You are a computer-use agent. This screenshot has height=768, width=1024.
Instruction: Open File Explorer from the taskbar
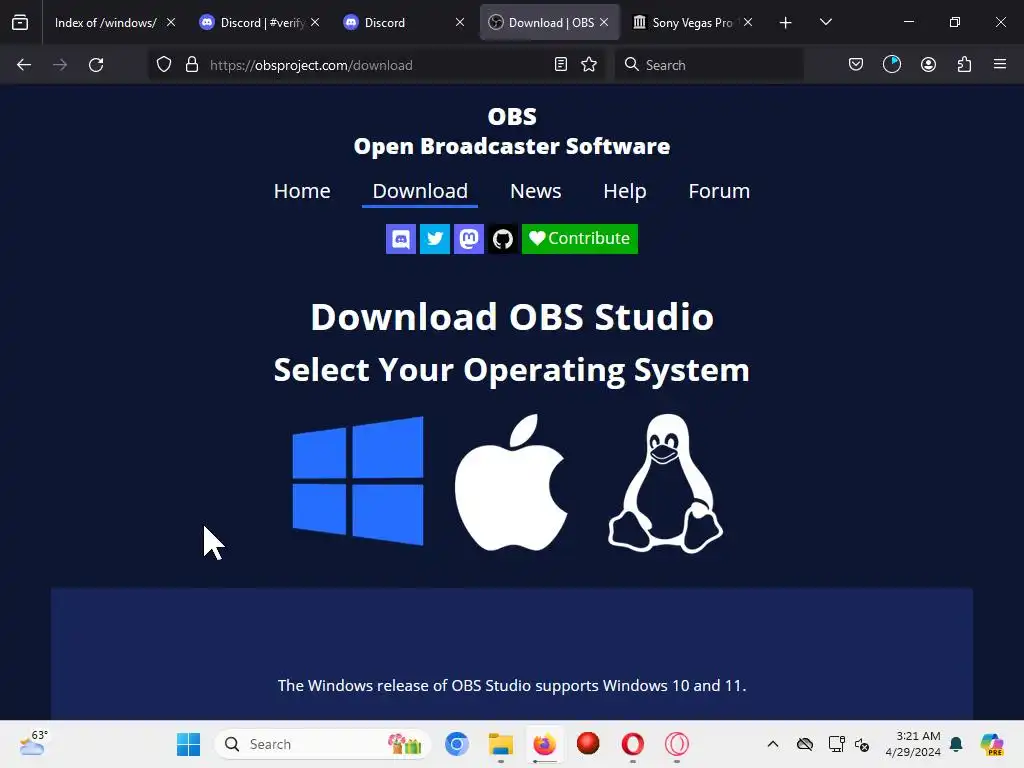(501, 744)
